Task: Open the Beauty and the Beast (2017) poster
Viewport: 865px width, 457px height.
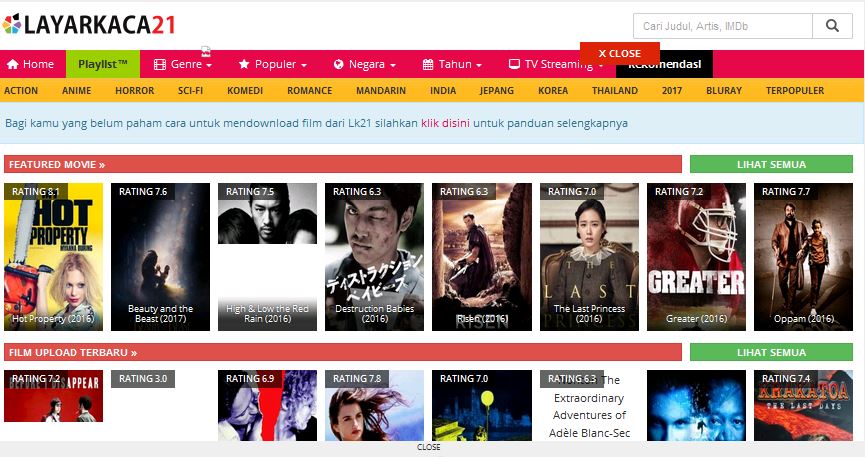Action: (x=161, y=257)
